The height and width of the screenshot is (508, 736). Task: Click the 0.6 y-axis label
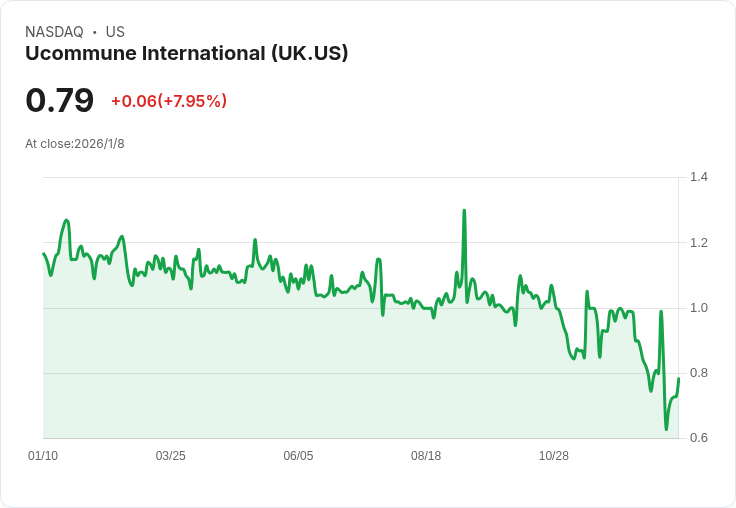pos(699,438)
